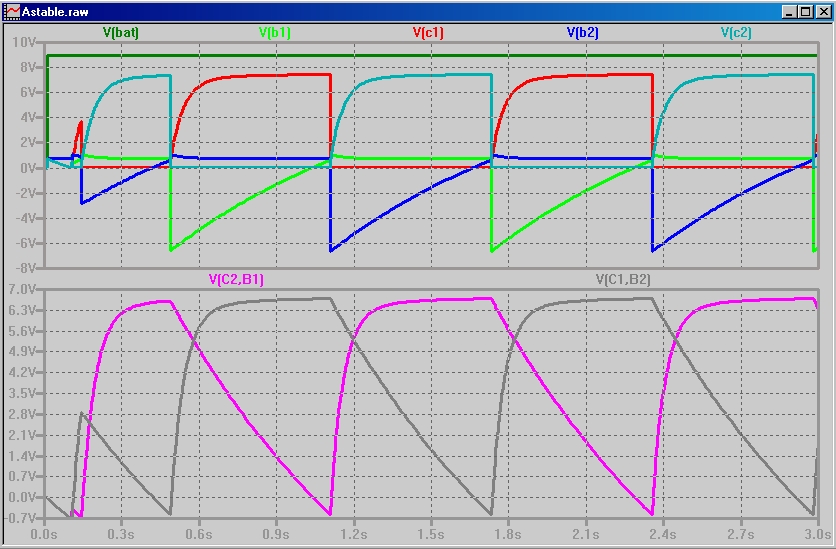Click the Astable.raw window icon

[x=12, y=12]
